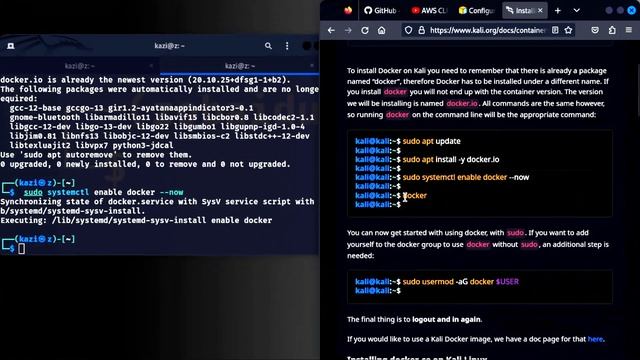The width and height of the screenshot is (640, 360).
Task: Toggle reader view in address bar
Action: (555, 30)
